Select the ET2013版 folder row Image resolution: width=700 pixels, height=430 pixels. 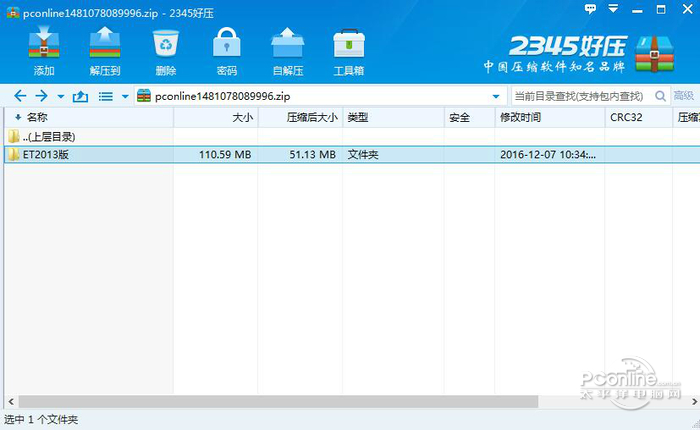pos(352,154)
